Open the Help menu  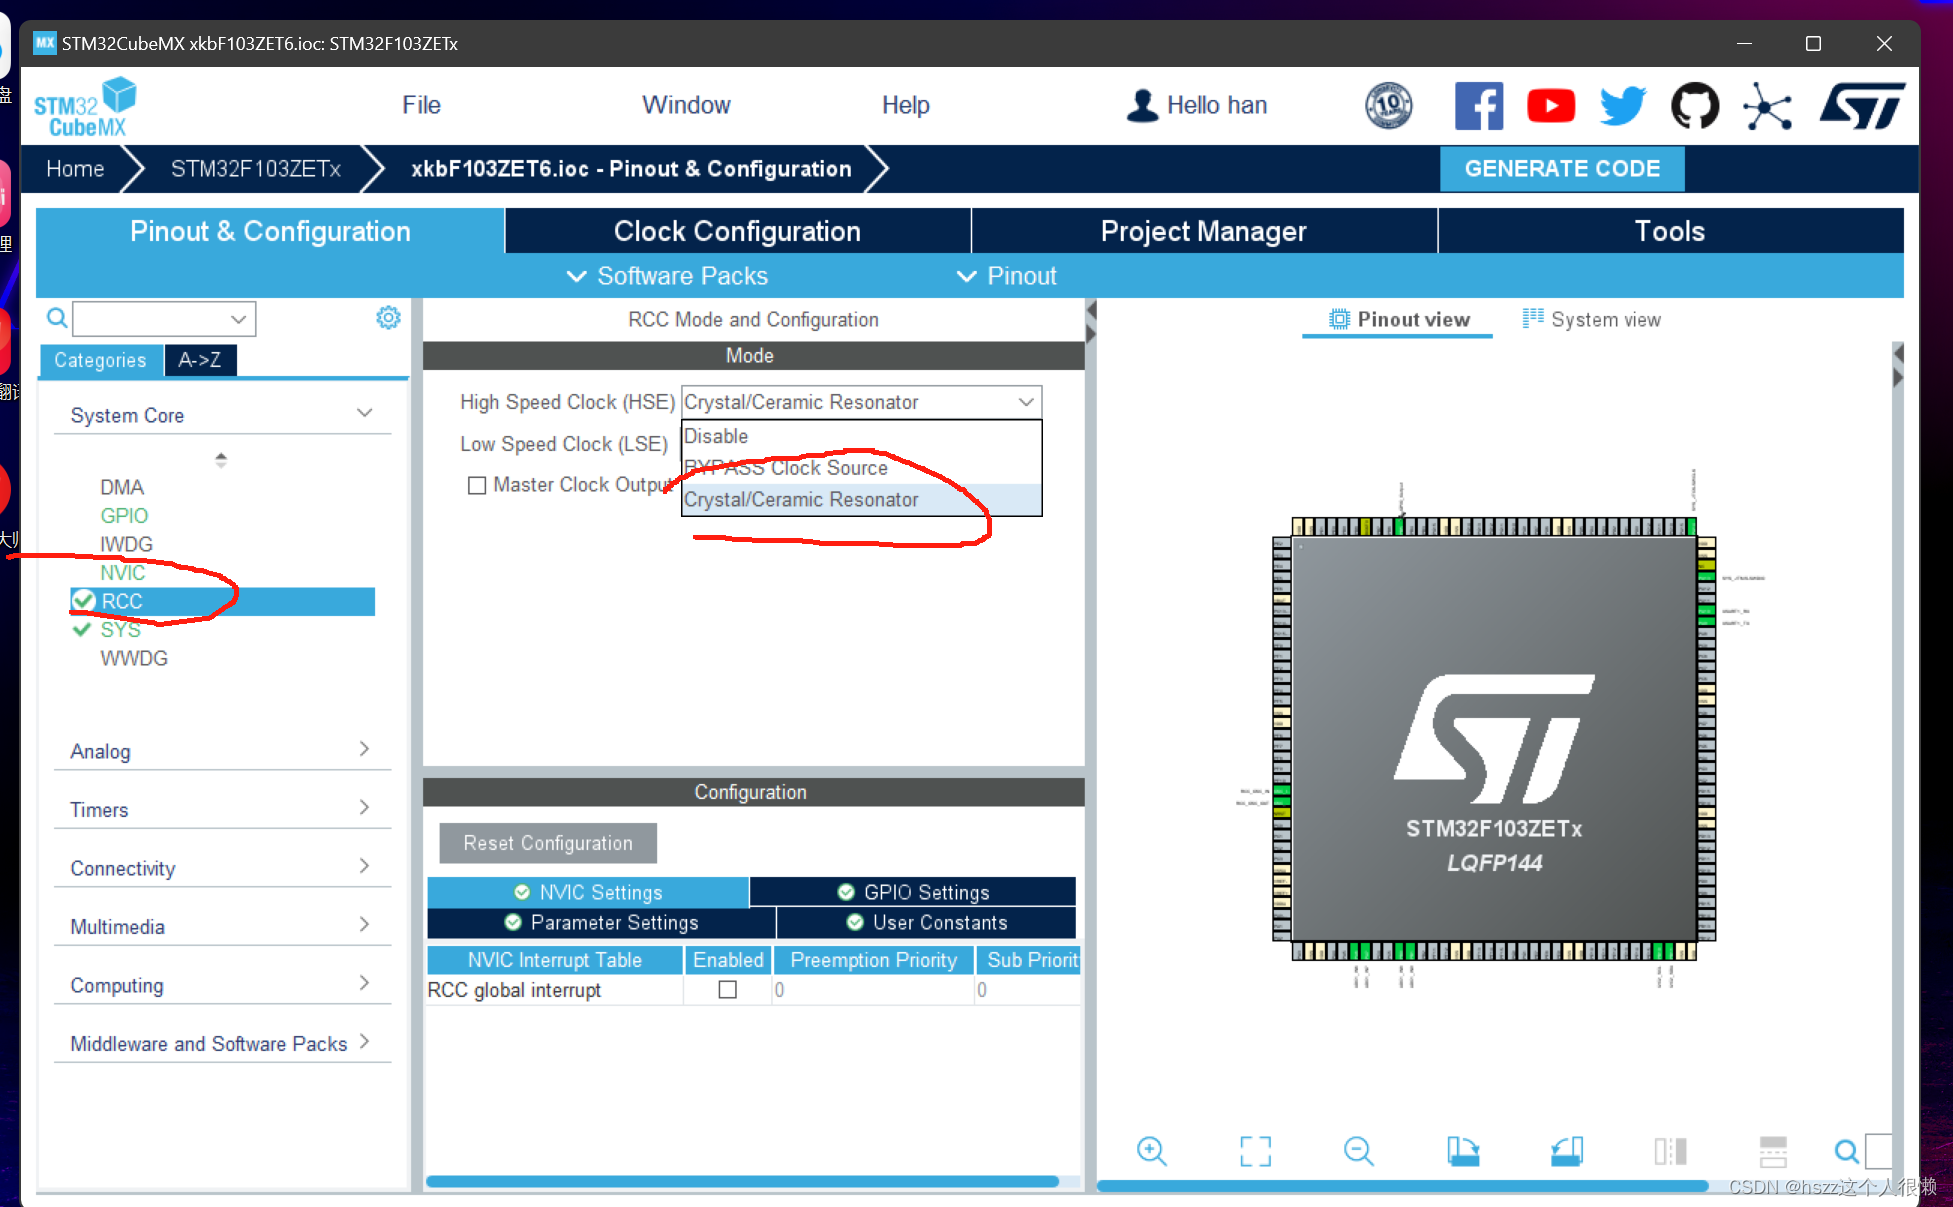(906, 105)
